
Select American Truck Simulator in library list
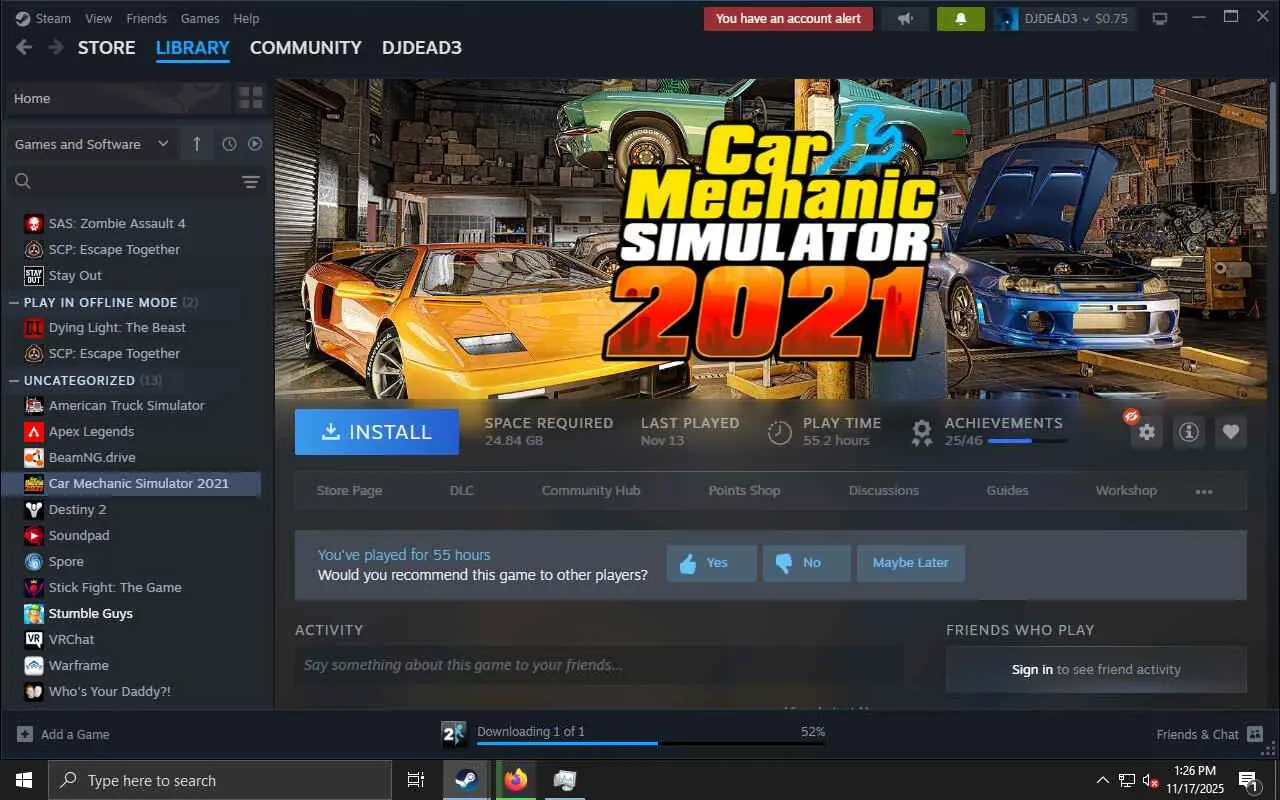pos(127,405)
